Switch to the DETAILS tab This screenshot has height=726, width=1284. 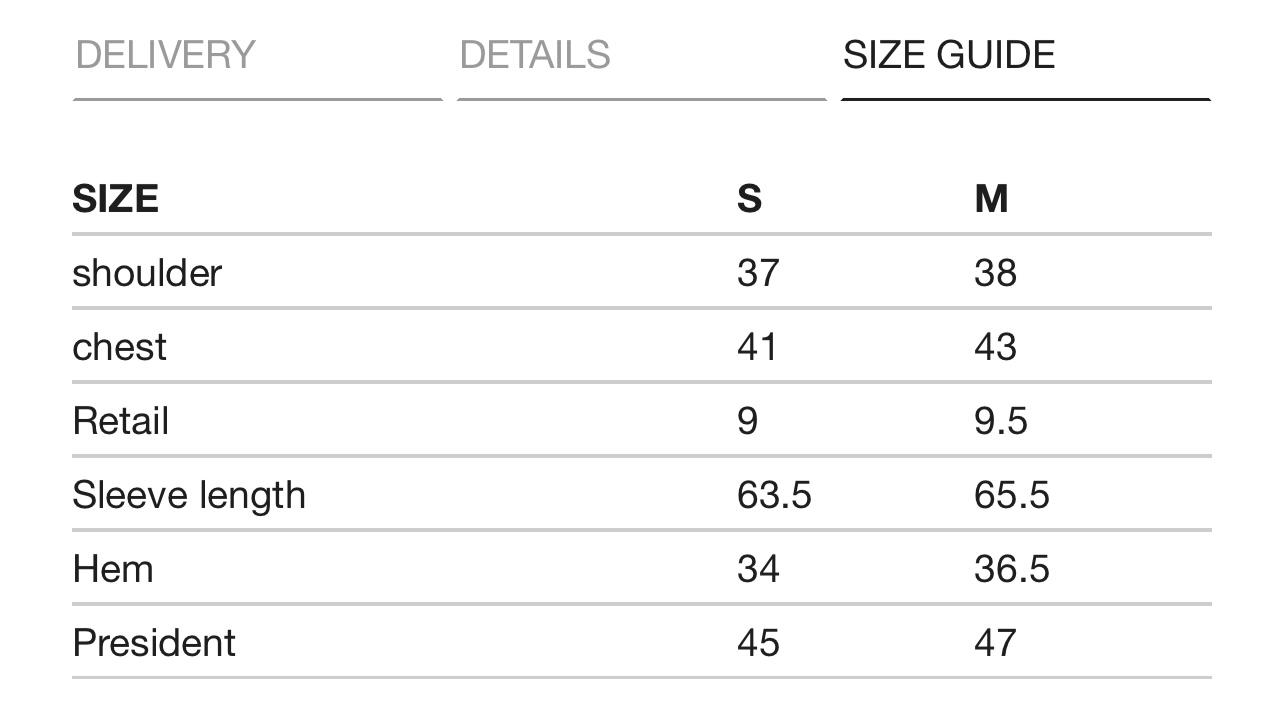pos(535,55)
